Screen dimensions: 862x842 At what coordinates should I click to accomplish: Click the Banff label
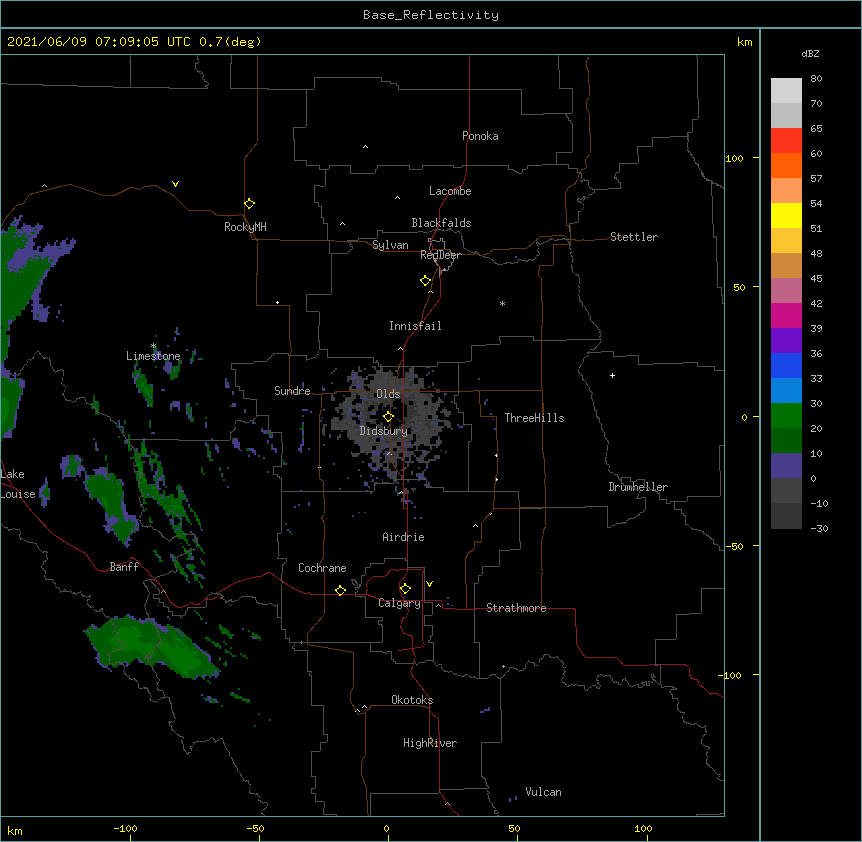click(x=124, y=567)
